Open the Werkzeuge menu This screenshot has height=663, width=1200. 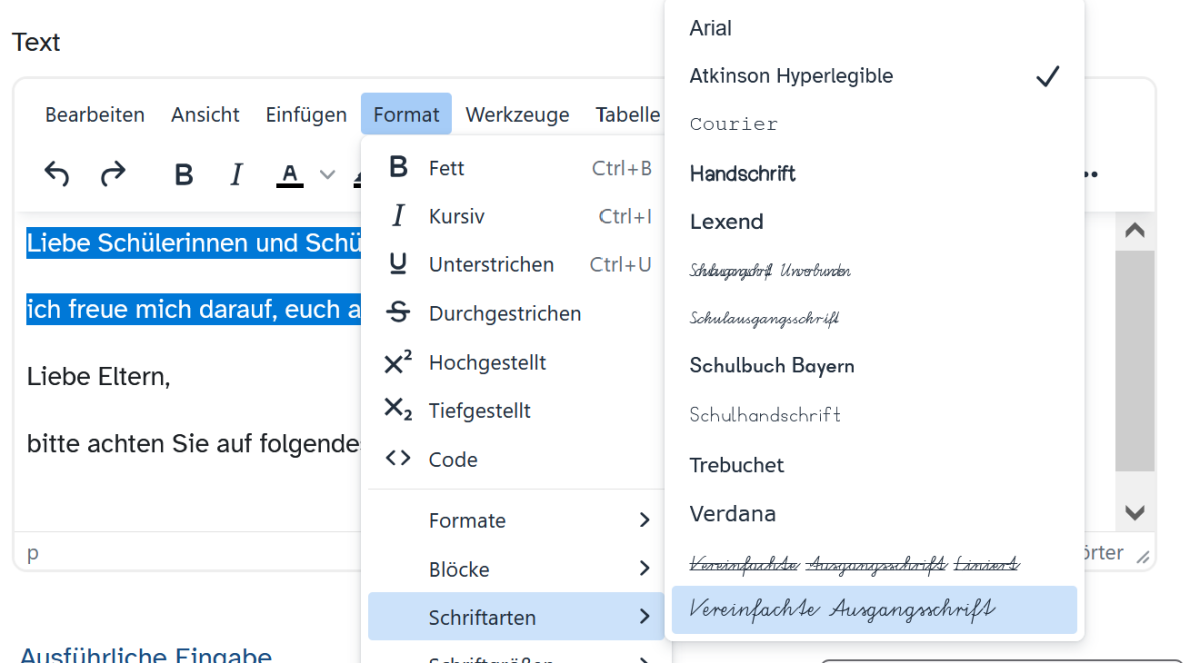pos(517,115)
